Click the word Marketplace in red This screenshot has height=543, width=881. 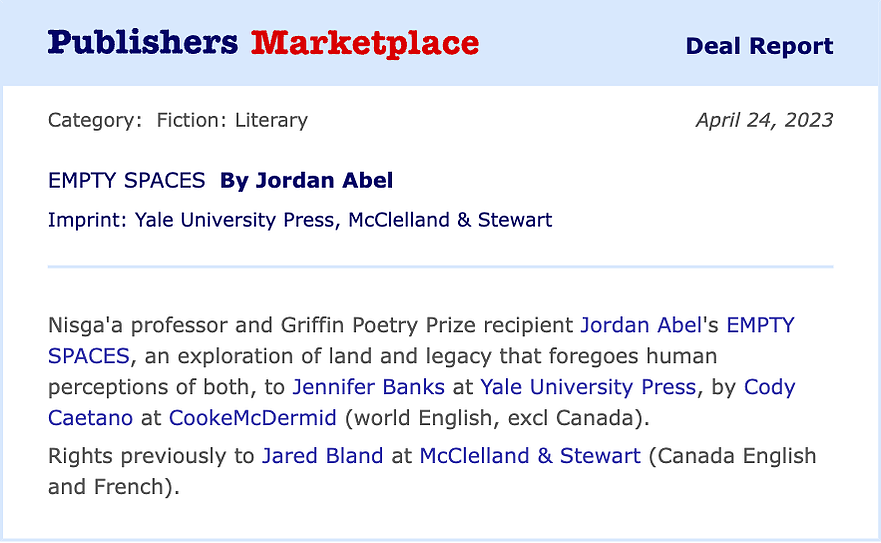365,43
